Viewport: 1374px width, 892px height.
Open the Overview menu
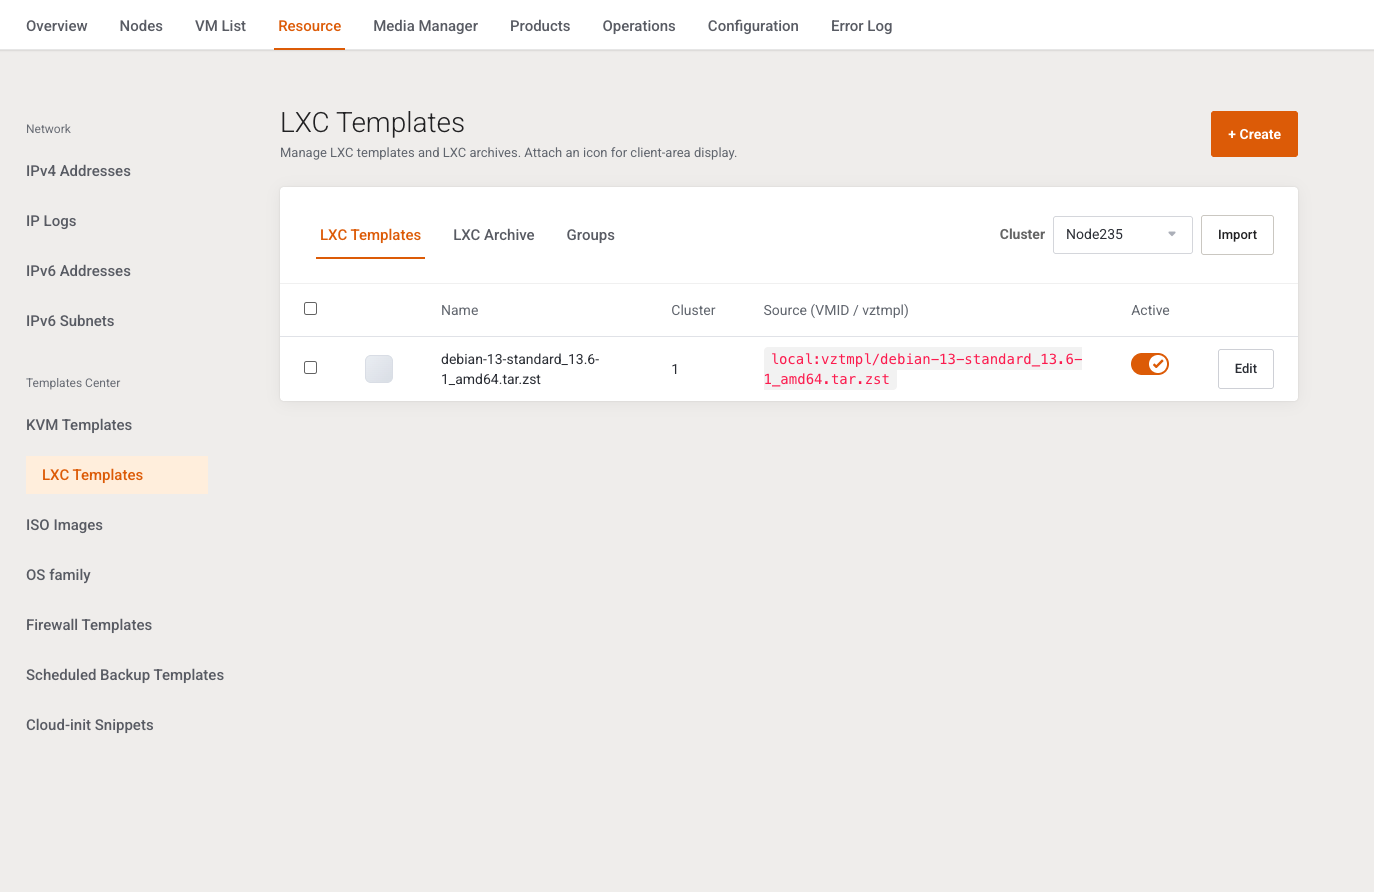[57, 26]
